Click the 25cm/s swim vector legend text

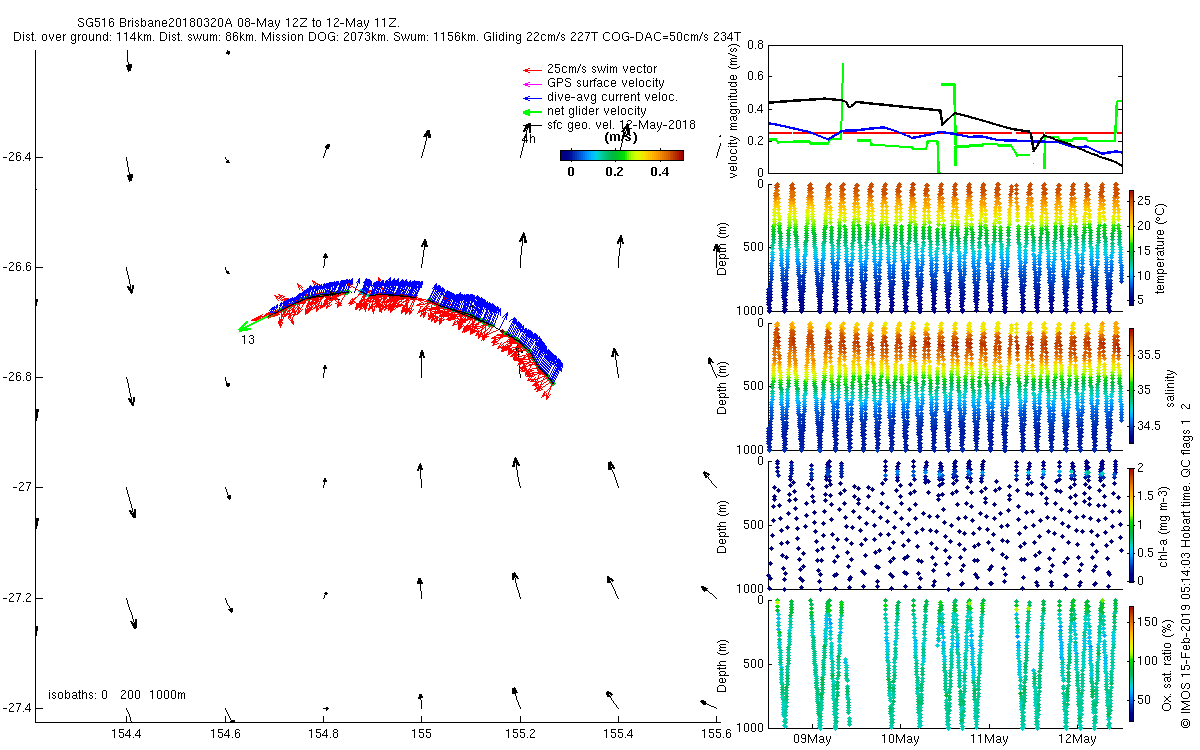(602, 69)
